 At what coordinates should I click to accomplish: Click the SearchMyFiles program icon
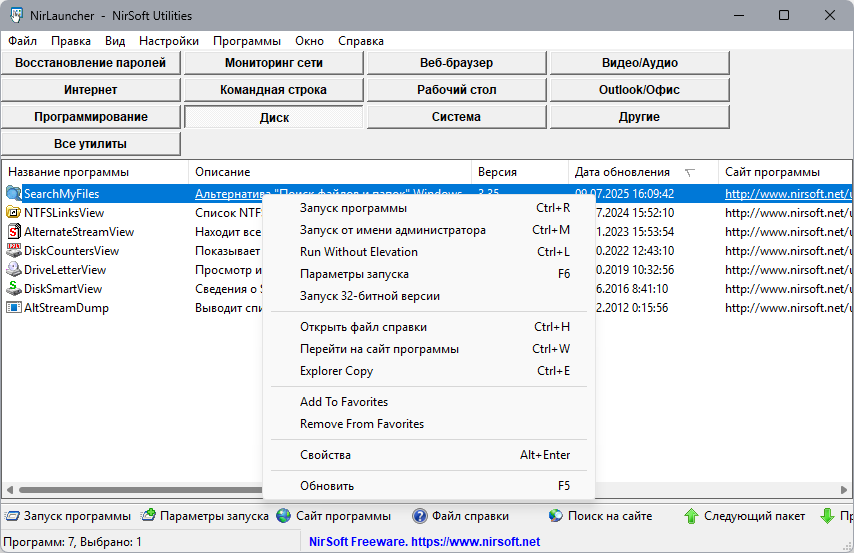pyautogui.click(x=14, y=193)
